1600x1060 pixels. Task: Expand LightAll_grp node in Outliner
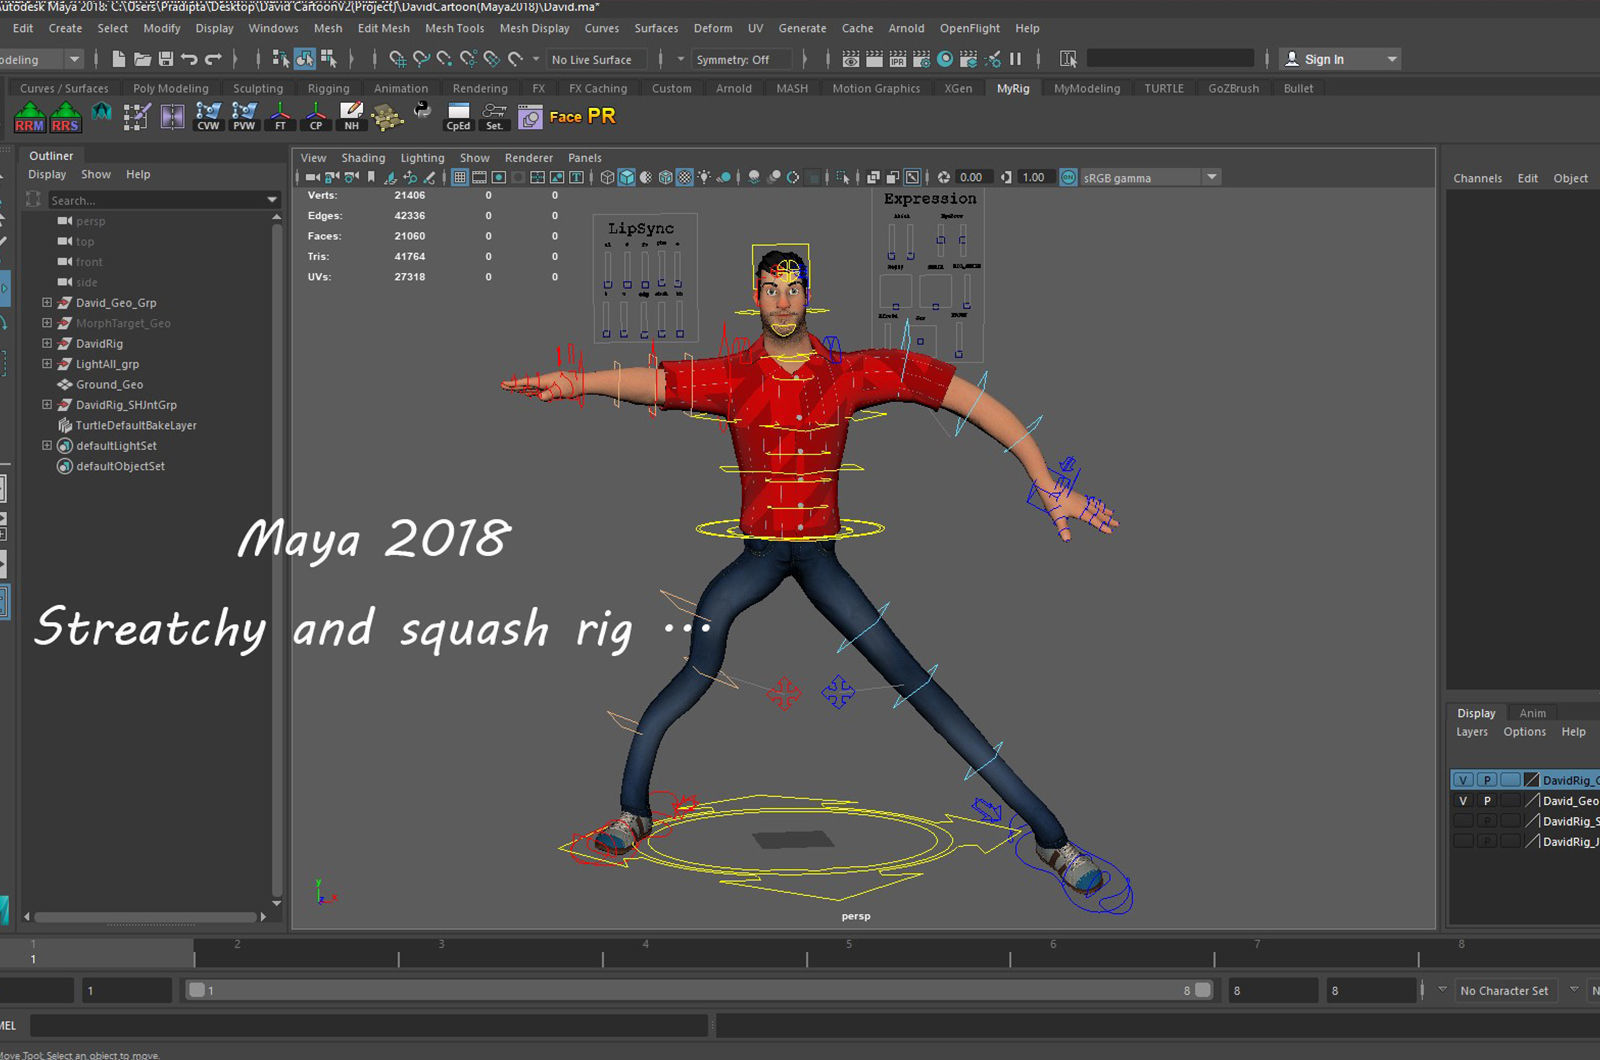(x=46, y=364)
